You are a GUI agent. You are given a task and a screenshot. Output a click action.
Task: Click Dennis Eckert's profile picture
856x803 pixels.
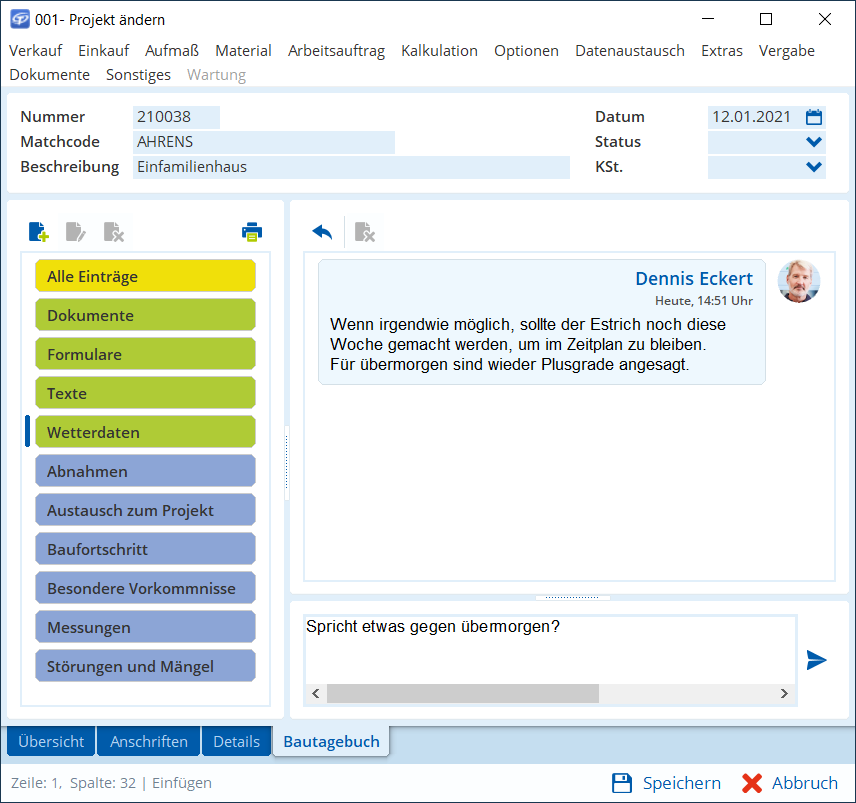[799, 281]
